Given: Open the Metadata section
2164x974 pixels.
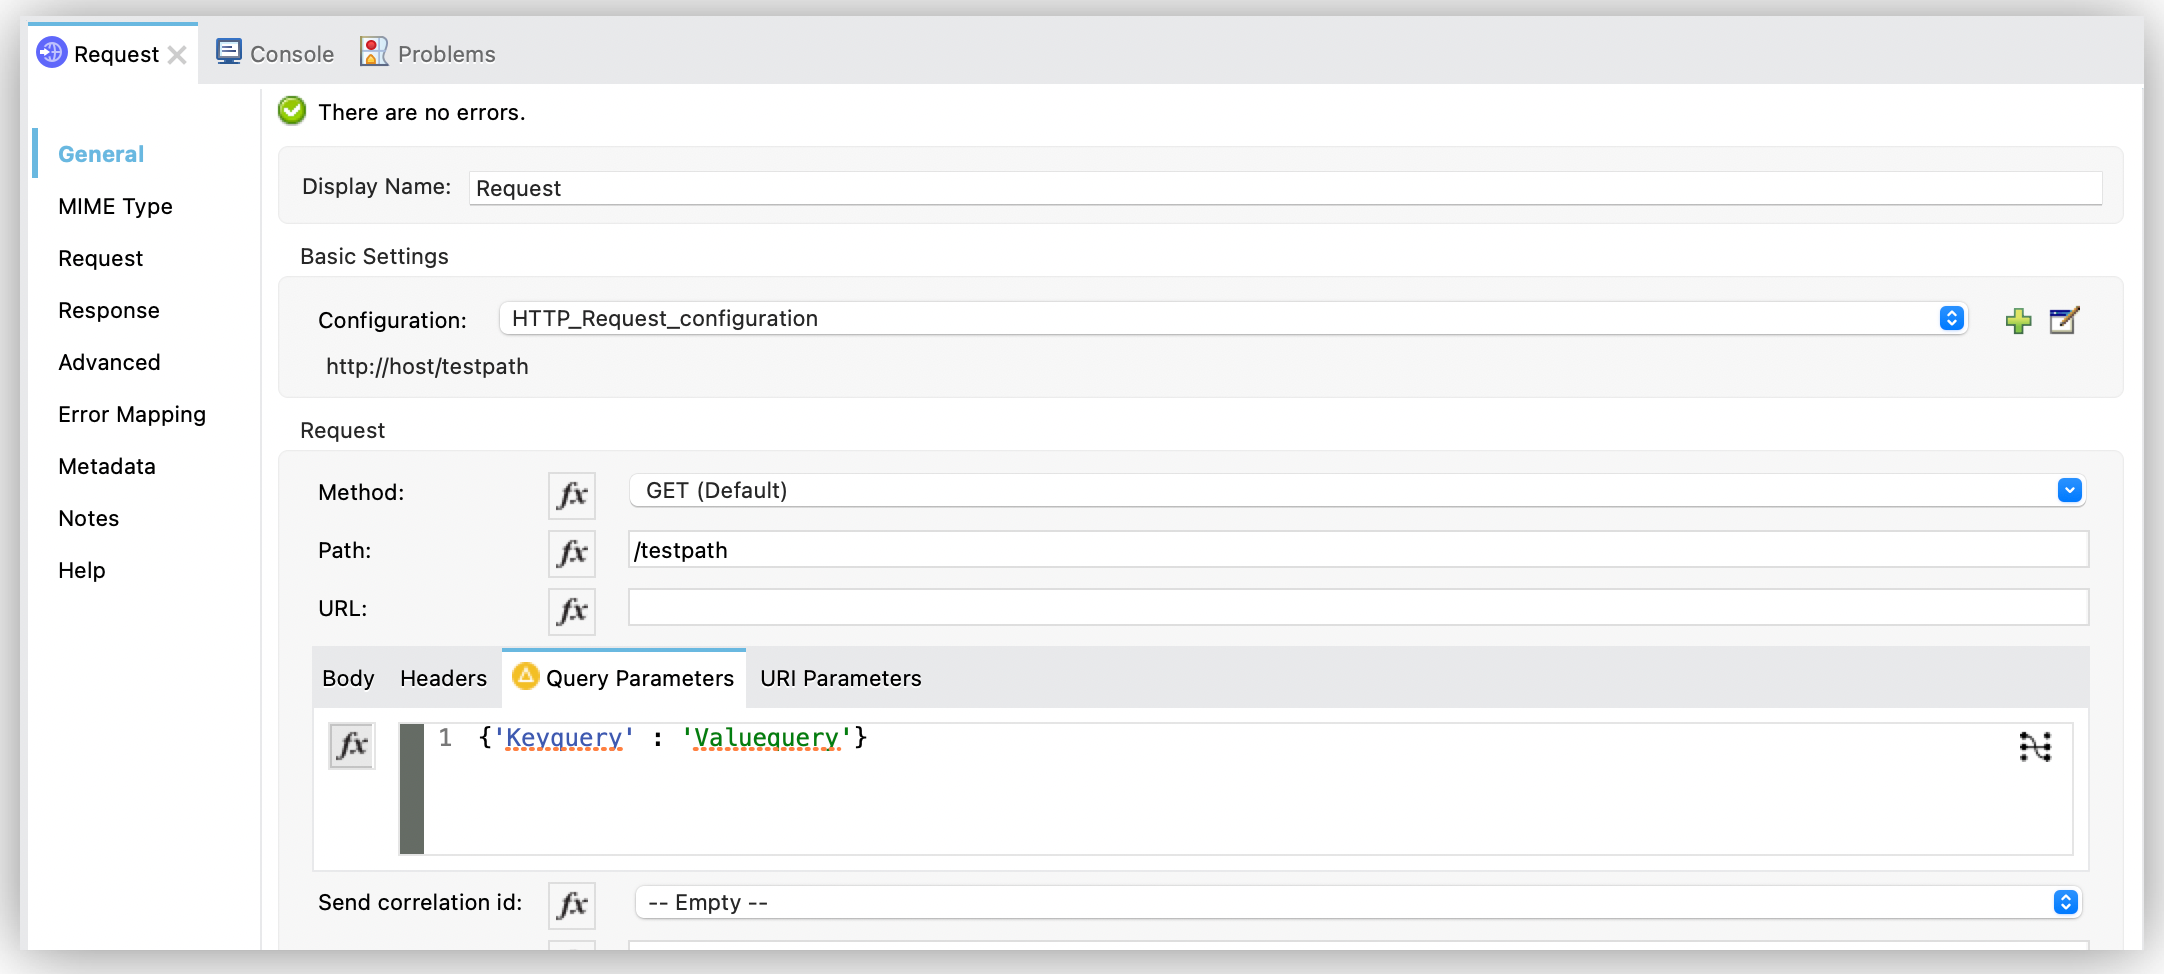Looking at the screenshot, I should click(x=107, y=466).
